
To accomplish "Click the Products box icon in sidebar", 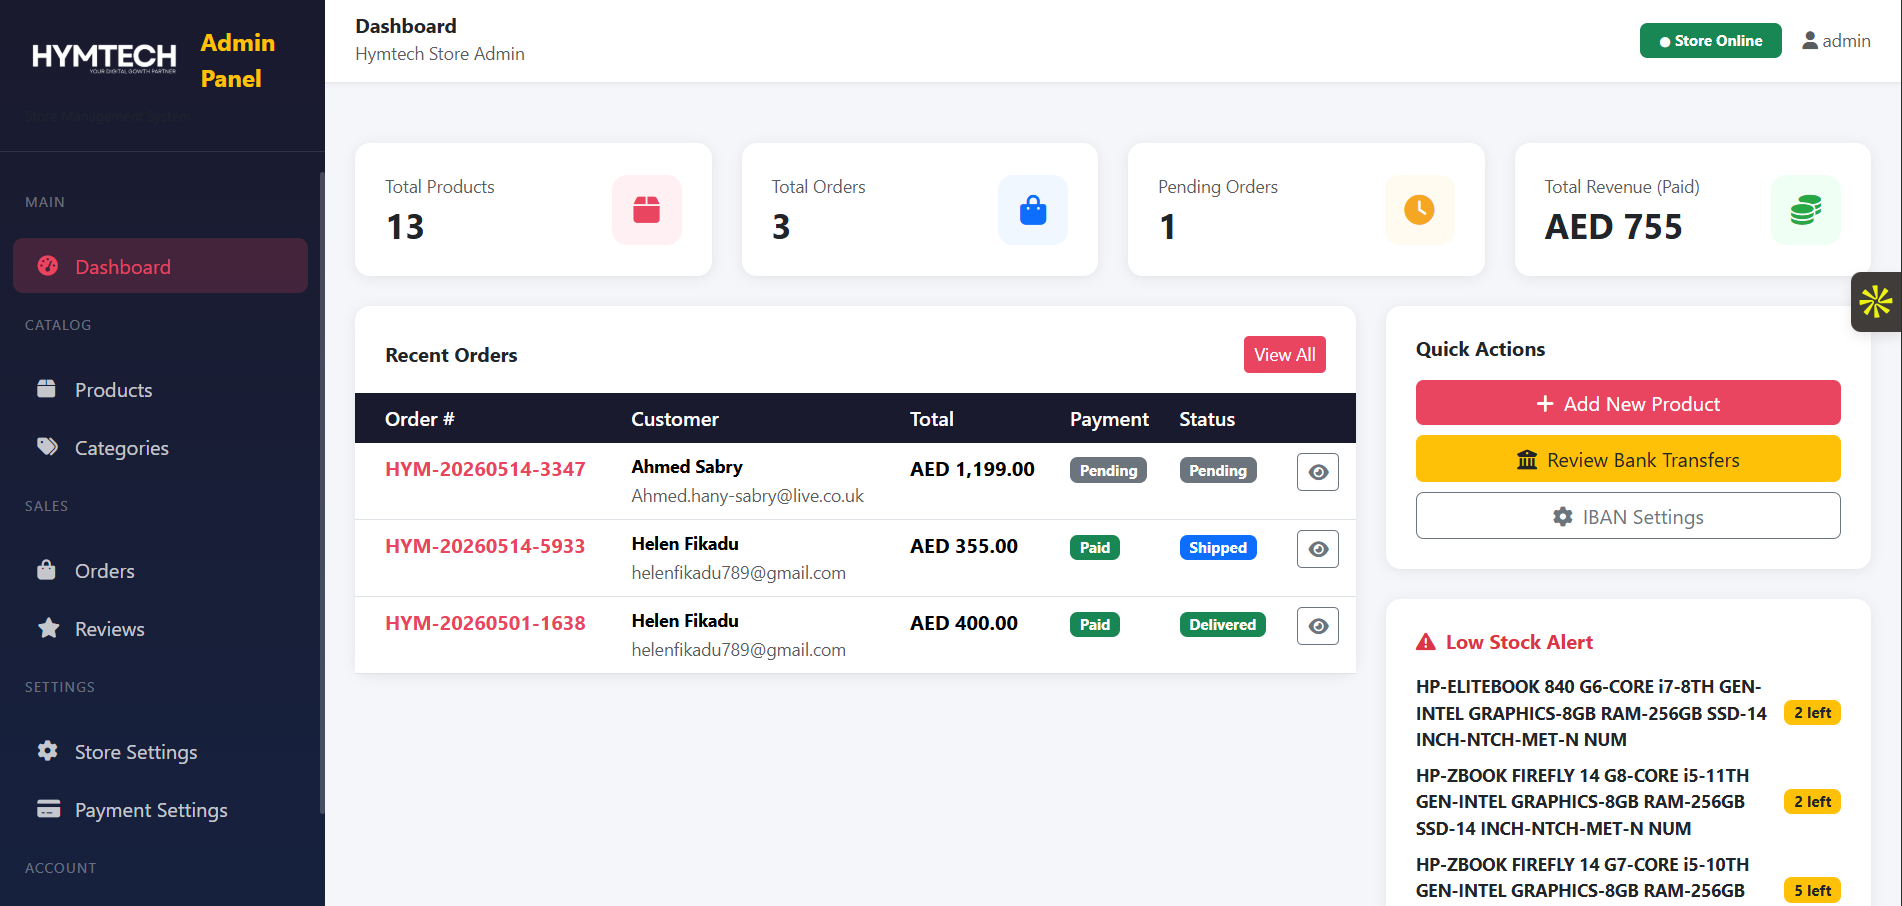I will [47, 388].
